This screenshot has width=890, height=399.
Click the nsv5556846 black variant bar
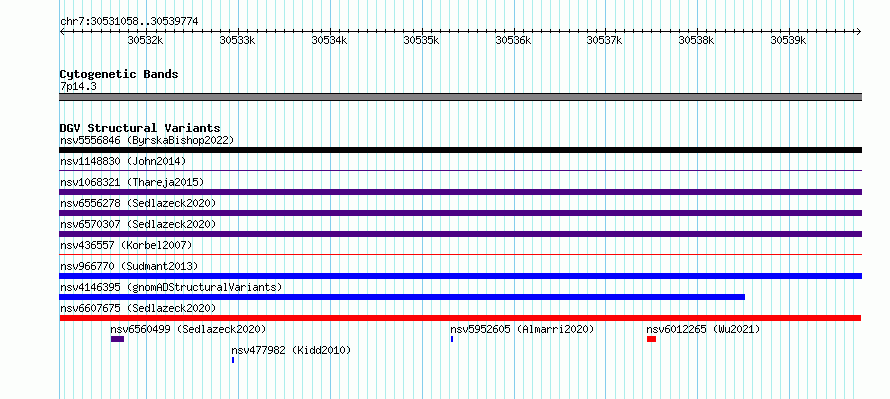(x=460, y=150)
